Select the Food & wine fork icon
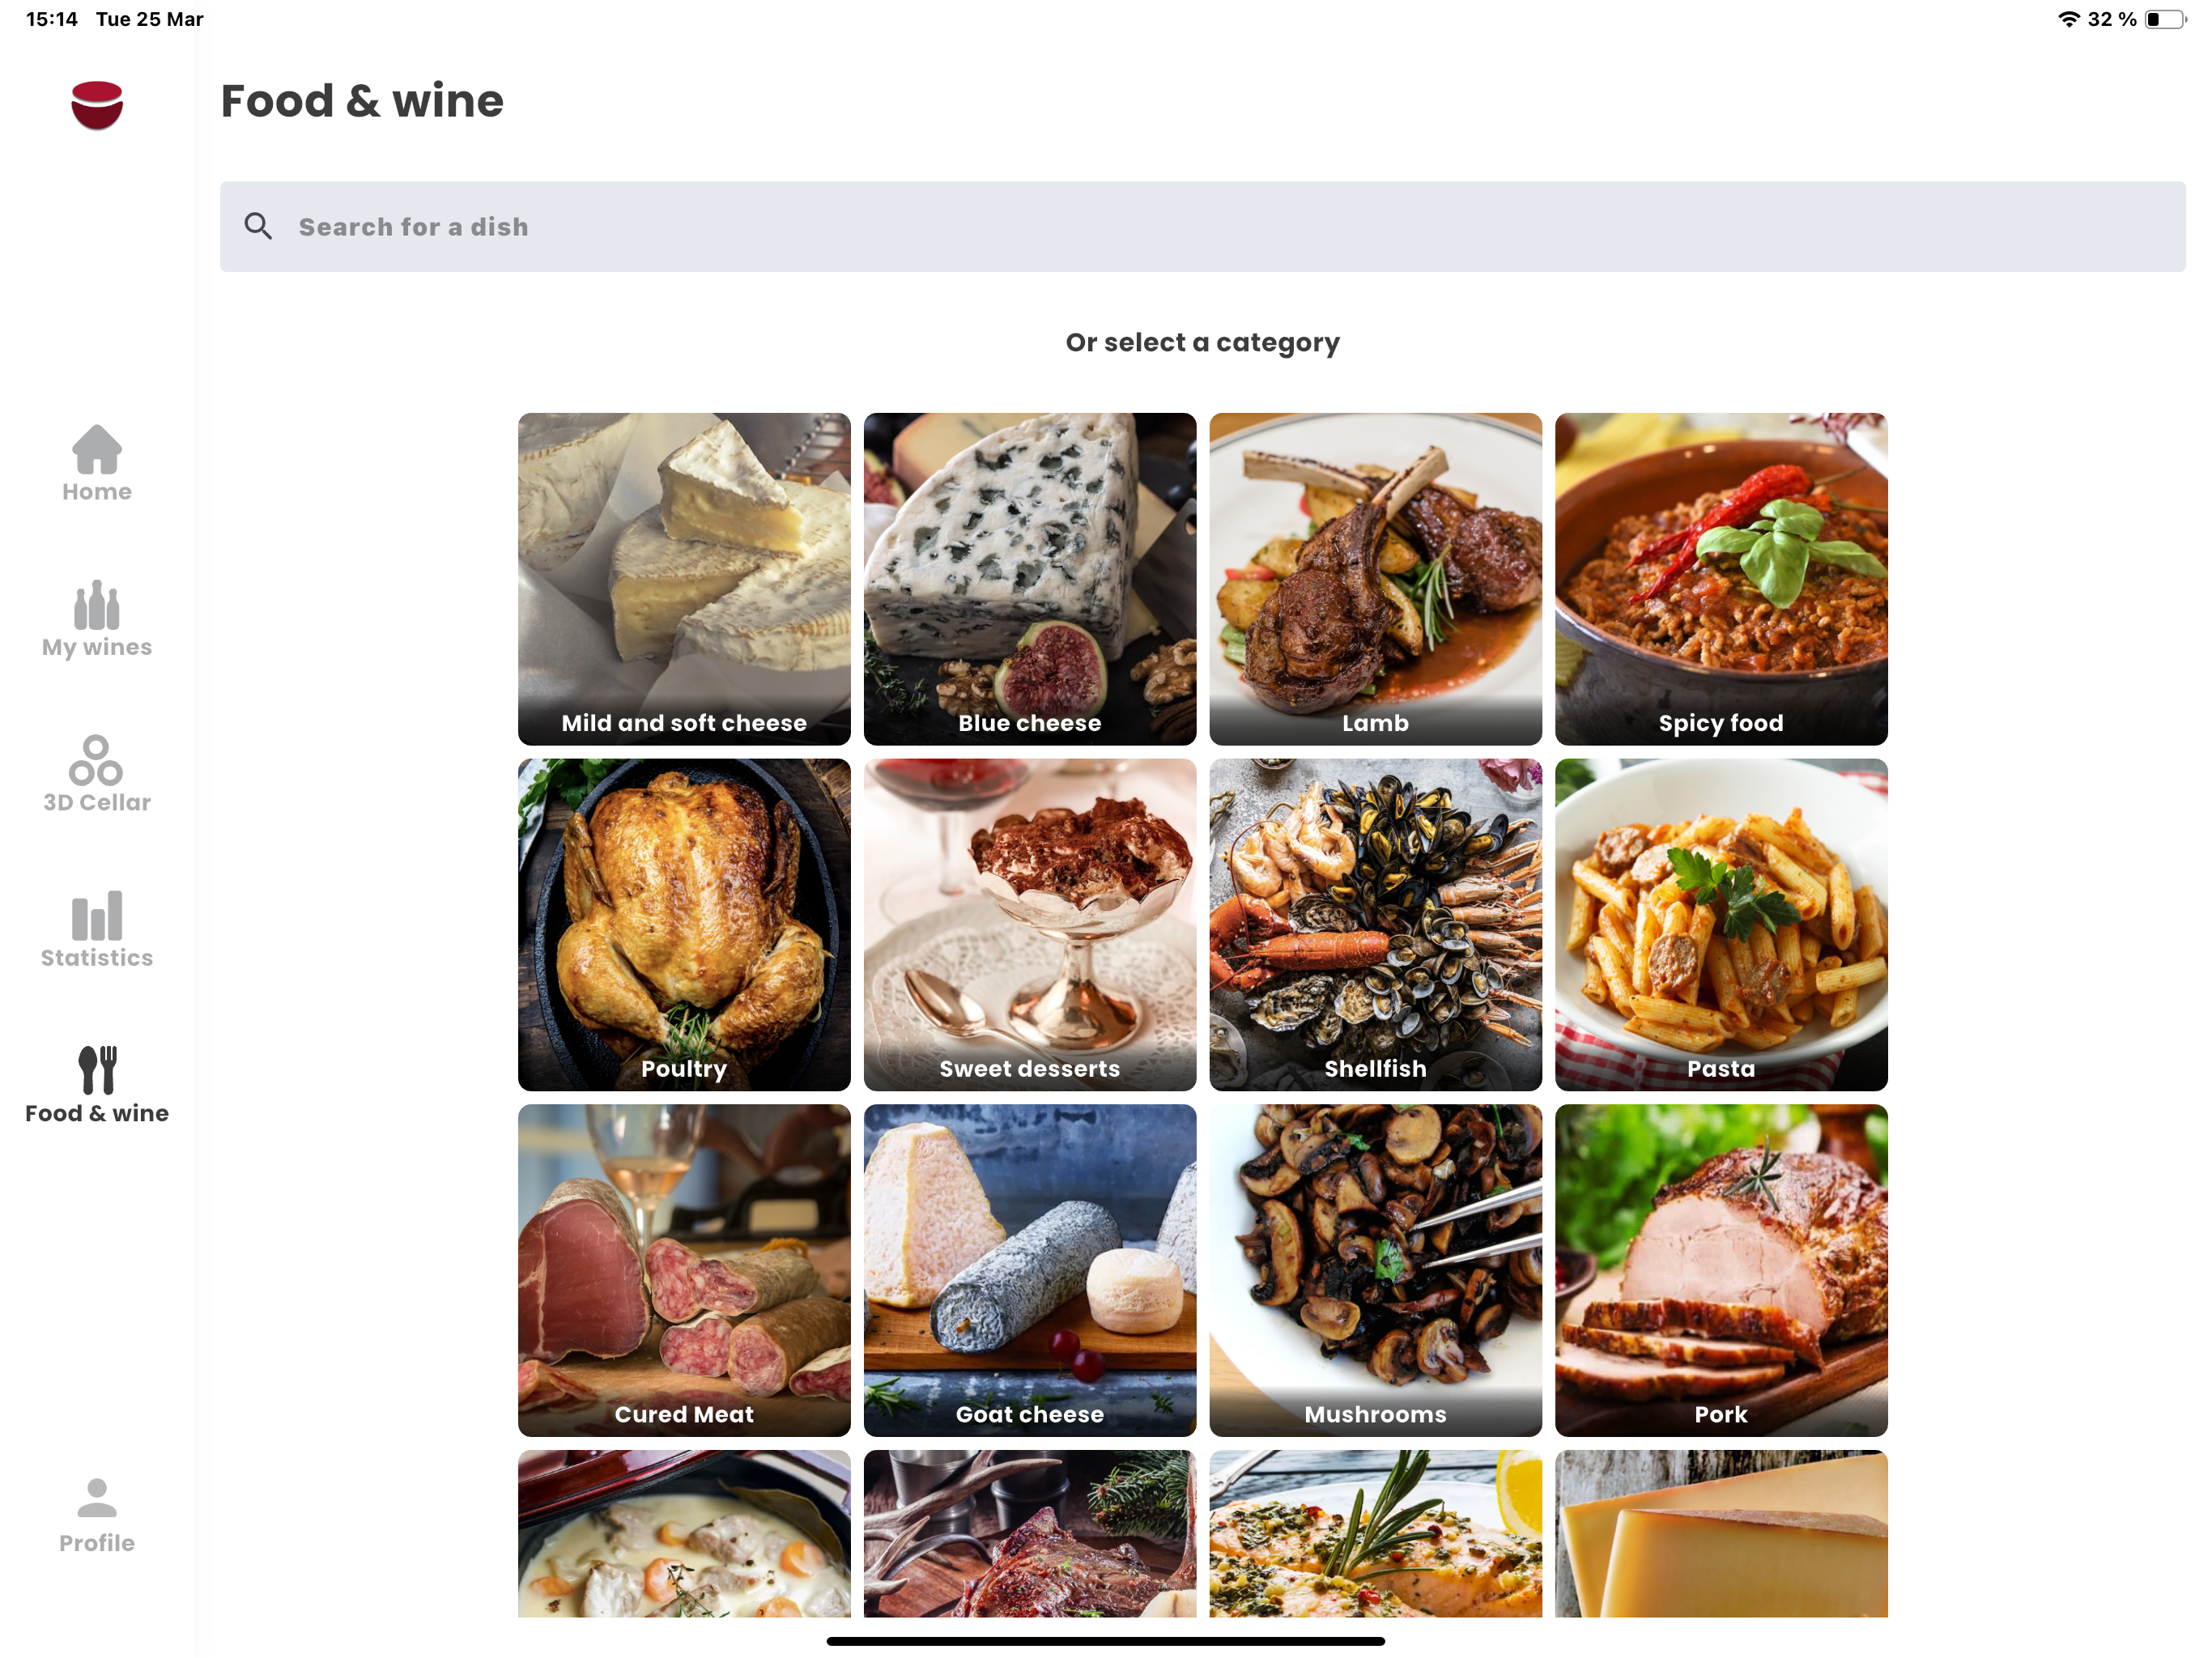Viewport: 2212px width, 1658px height. pyautogui.click(x=97, y=1070)
